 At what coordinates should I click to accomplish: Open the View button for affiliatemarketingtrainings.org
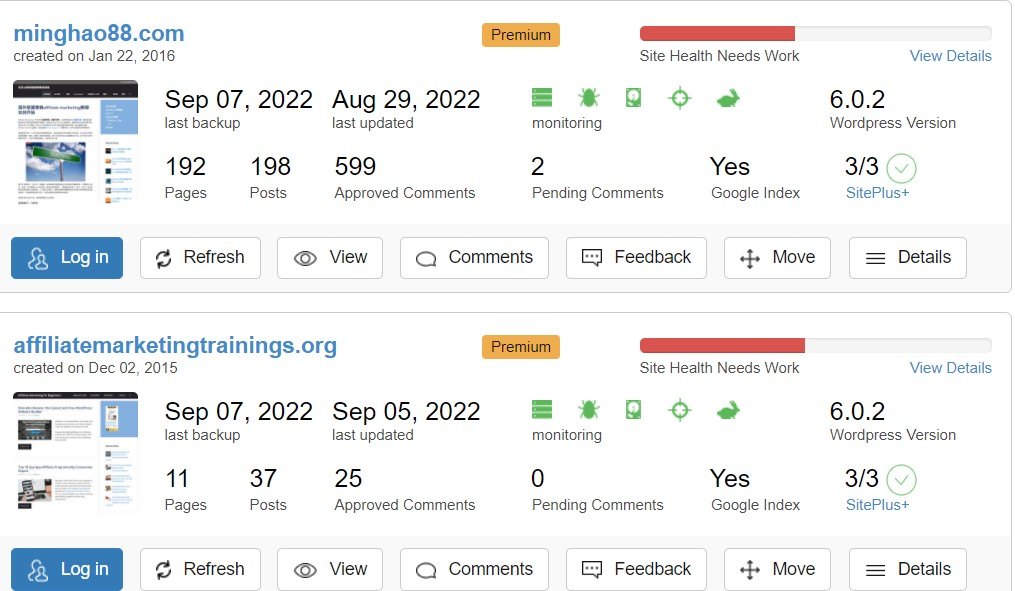pos(329,570)
